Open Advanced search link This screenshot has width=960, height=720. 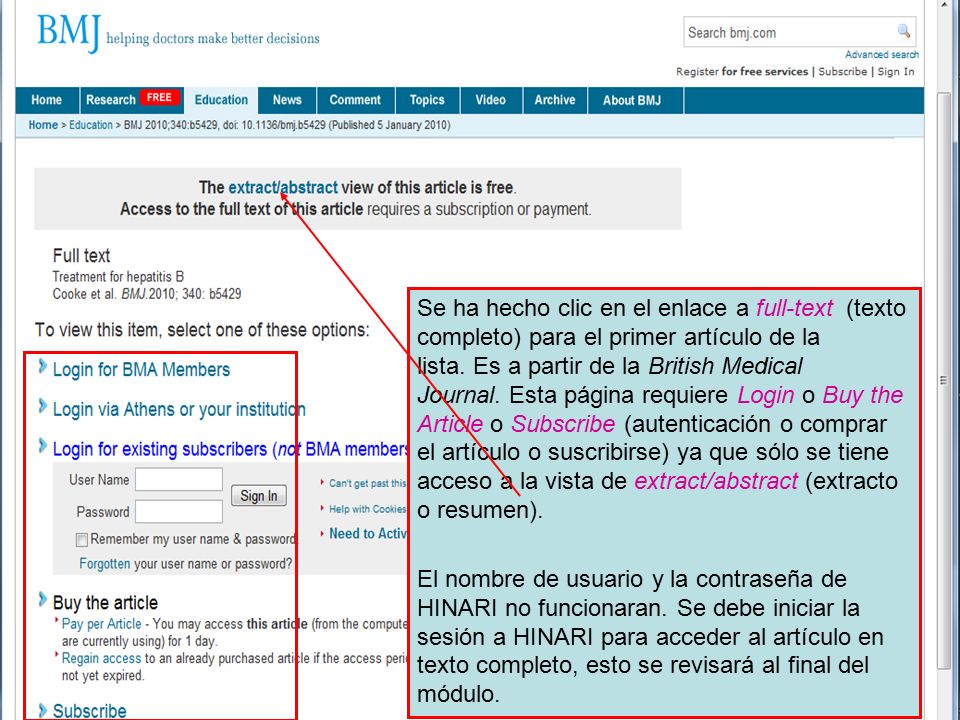[882, 54]
